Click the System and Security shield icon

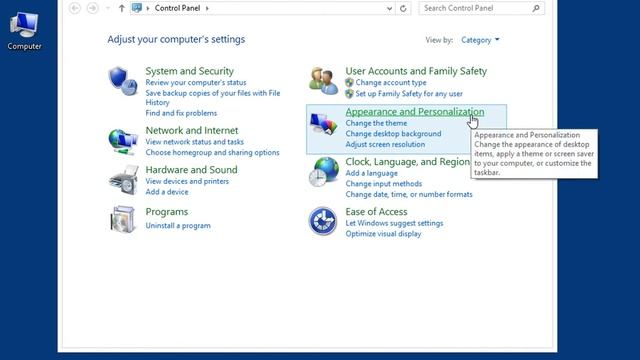coord(123,81)
